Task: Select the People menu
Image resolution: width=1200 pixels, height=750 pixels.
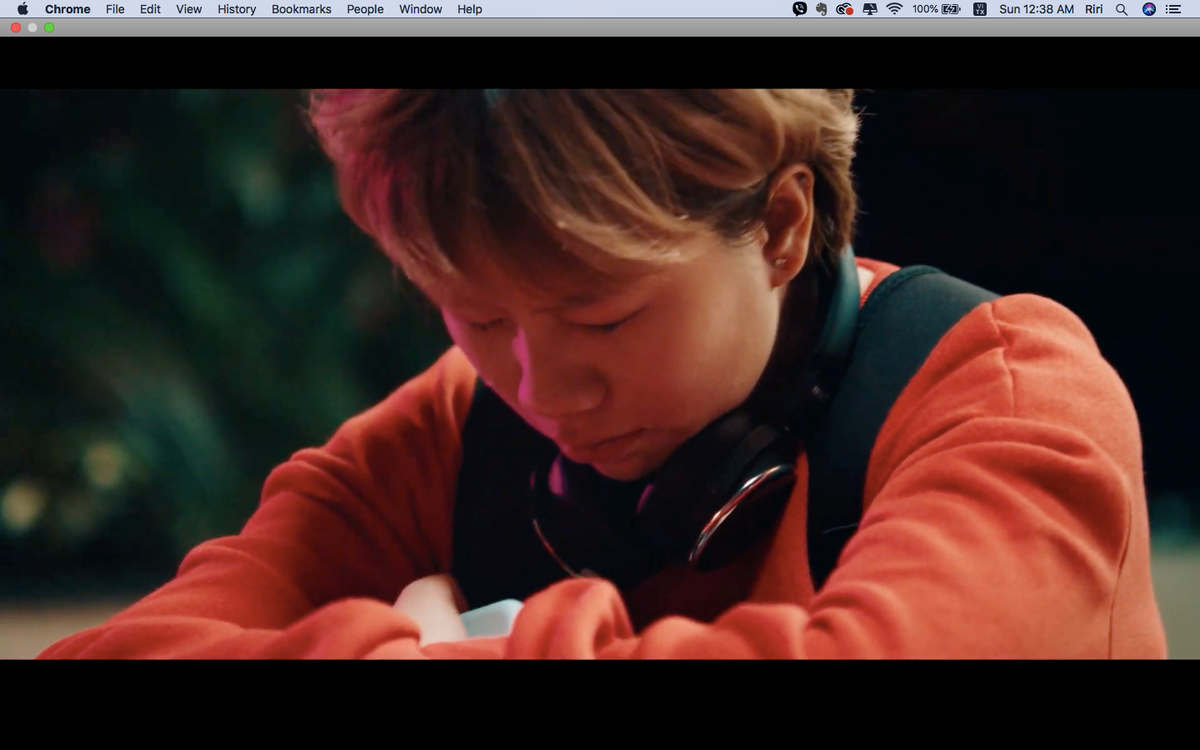Action: pyautogui.click(x=365, y=9)
